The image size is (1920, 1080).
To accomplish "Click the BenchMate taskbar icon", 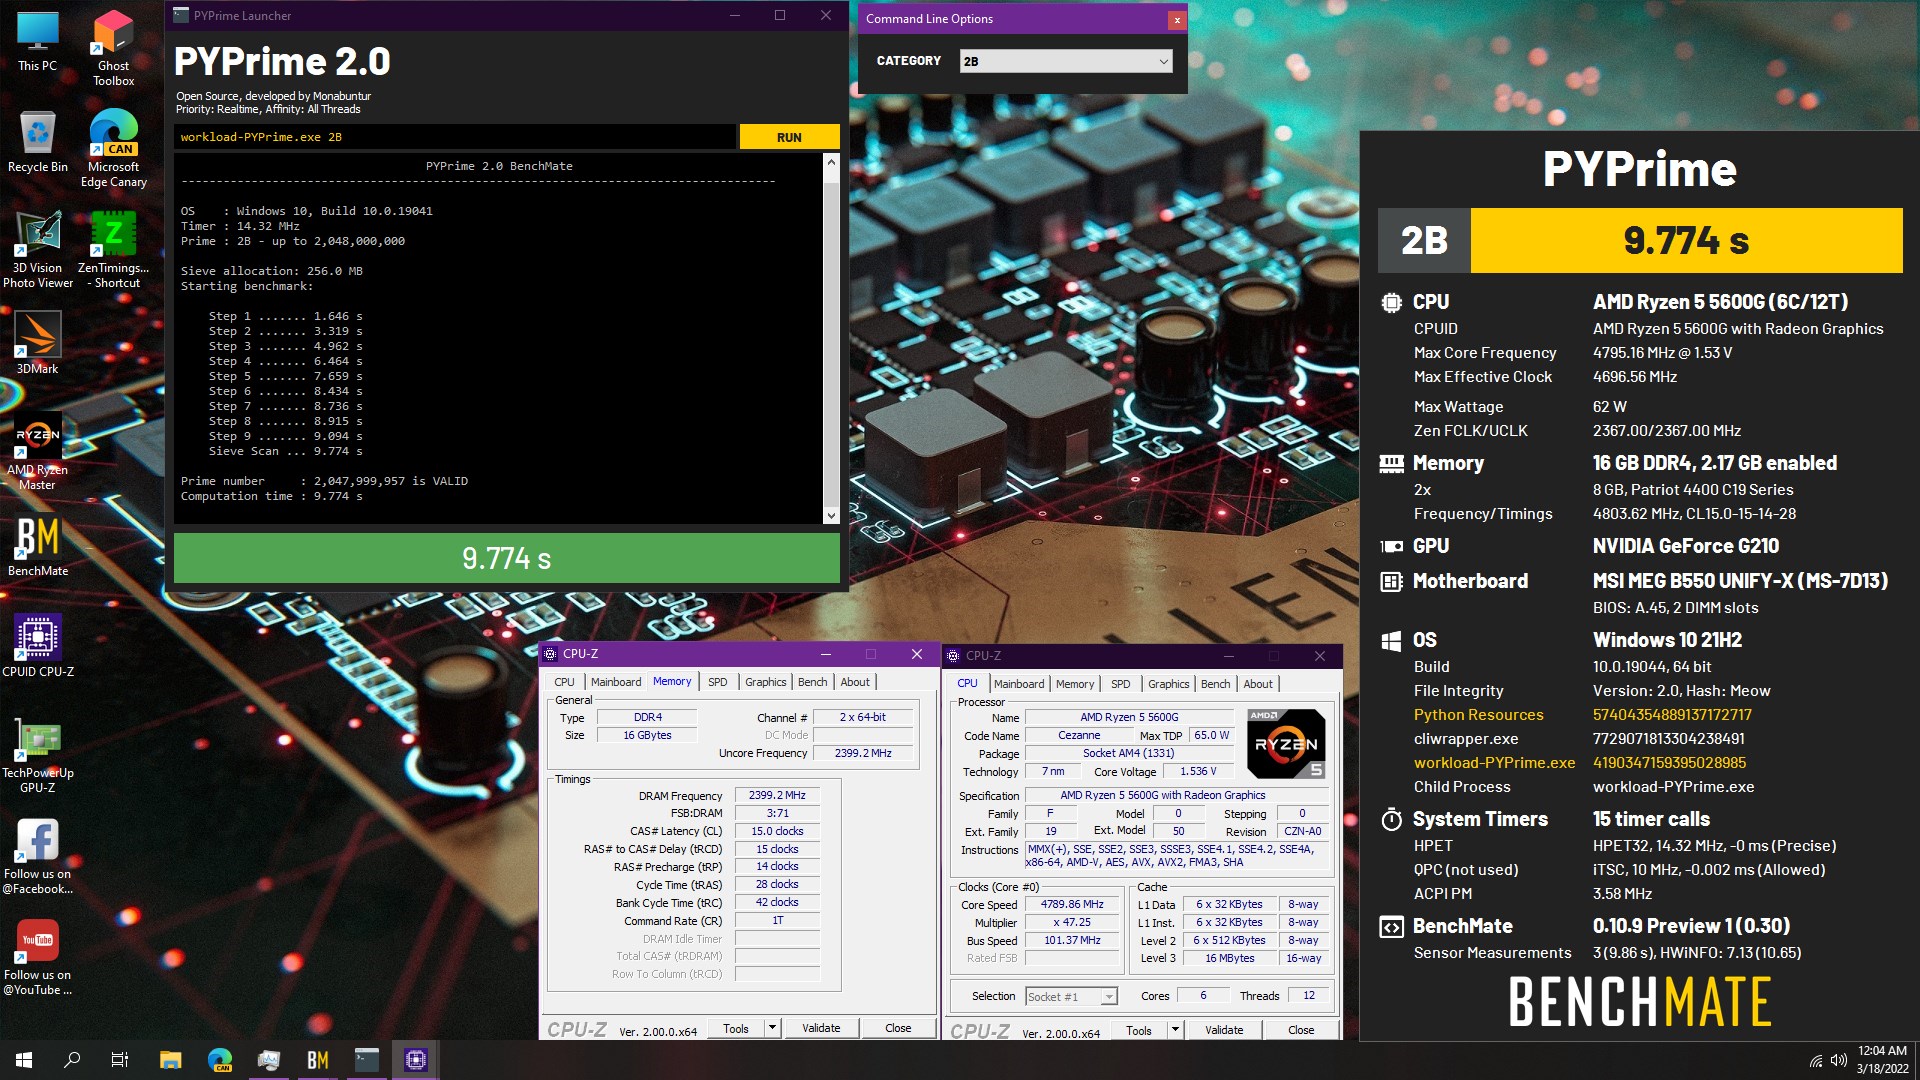I will (x=317, y=1060).
